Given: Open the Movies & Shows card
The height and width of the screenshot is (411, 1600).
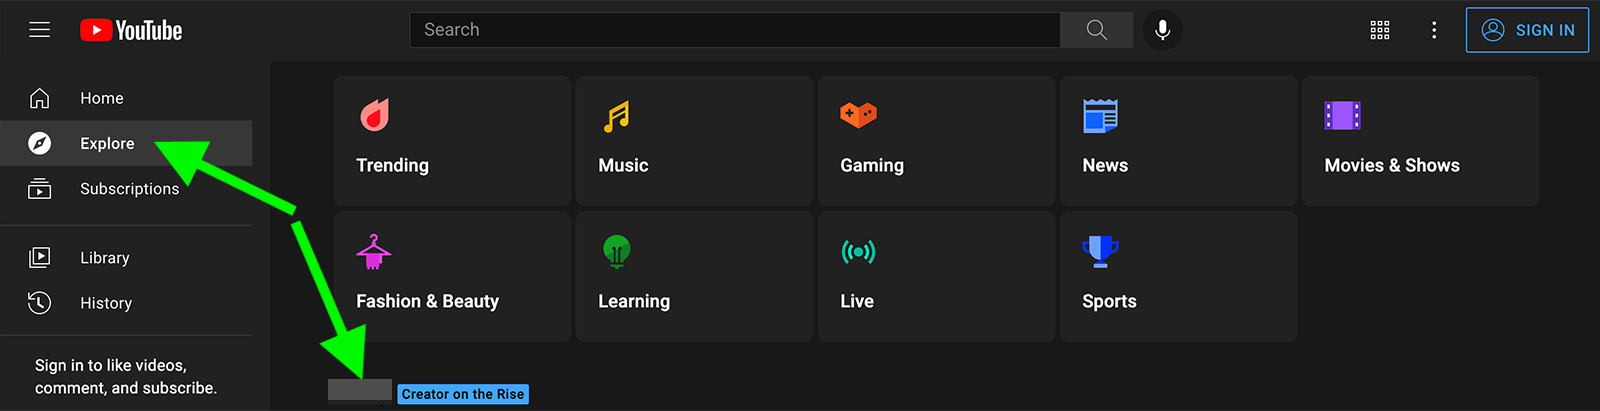Looking at the screenshot, I should 1420,141.
